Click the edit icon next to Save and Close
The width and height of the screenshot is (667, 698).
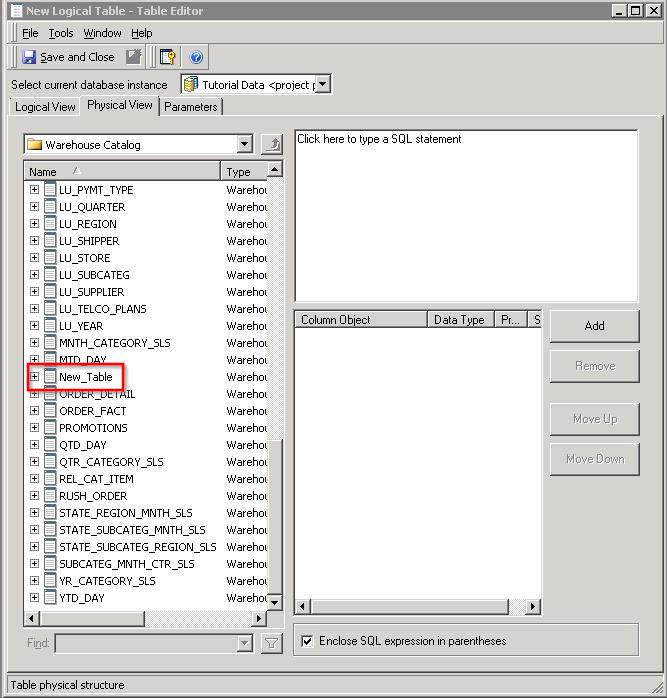click(133, 57)
